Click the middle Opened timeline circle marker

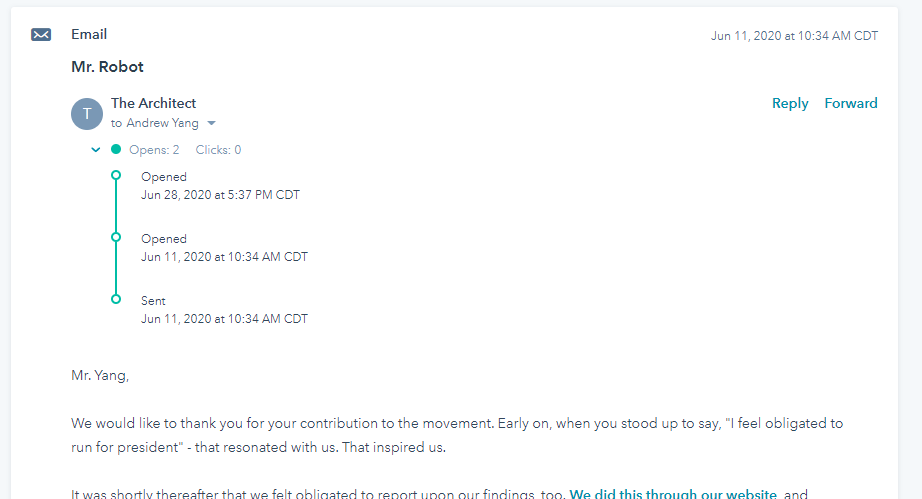[x=116, y=237]
